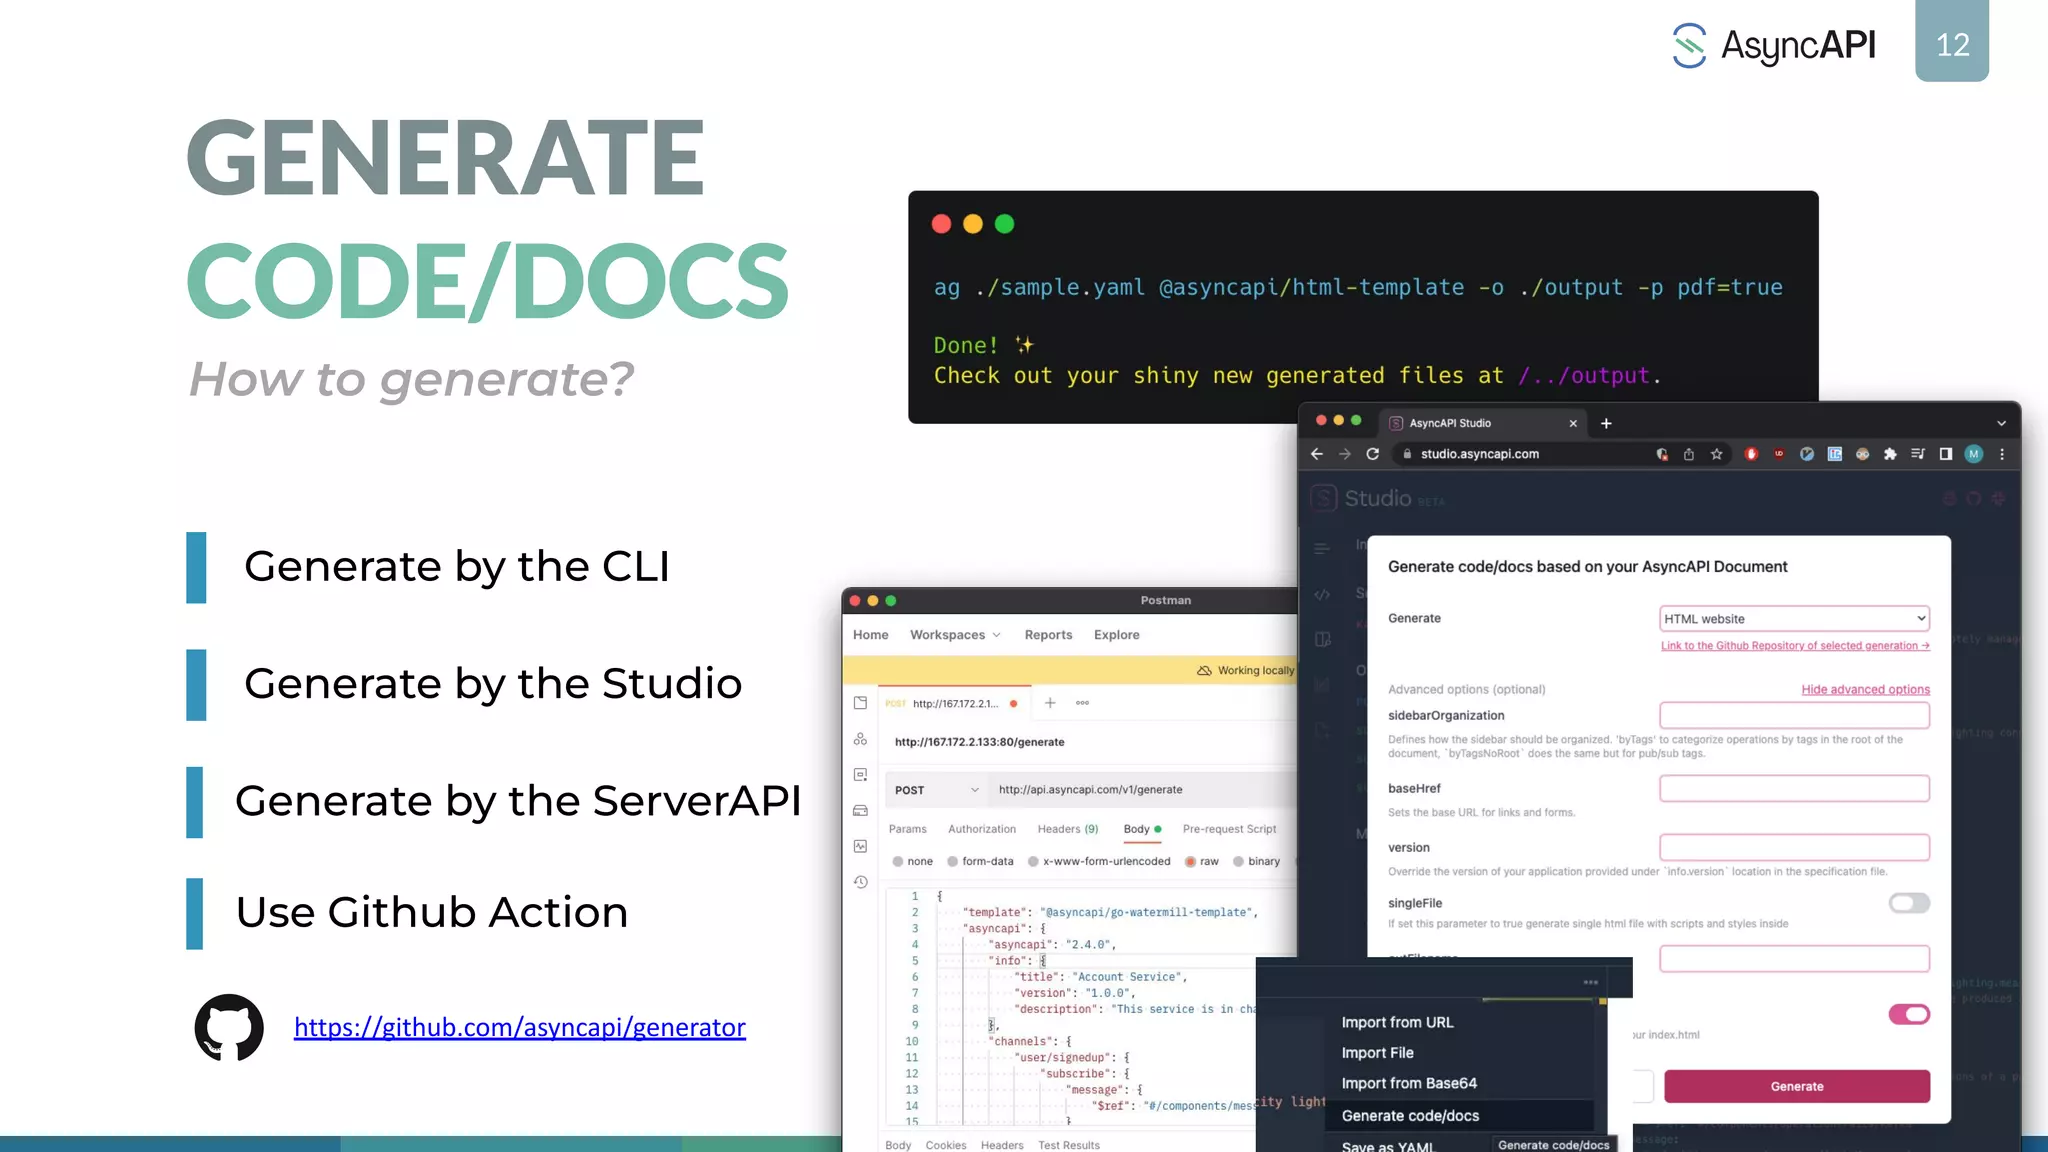Viewport: 2048px width, 1152px height.
Task: Open the Home menu in Postman
Action: (x=870, y=635)
